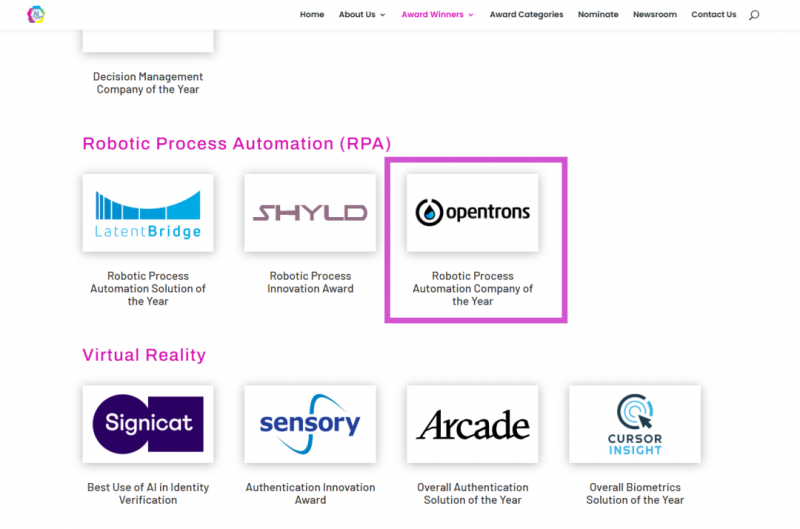Image resolution: width=800 pixels, height=529 pixels.
Task: Open the Arcade logo card
Action: tap(472, 424)
